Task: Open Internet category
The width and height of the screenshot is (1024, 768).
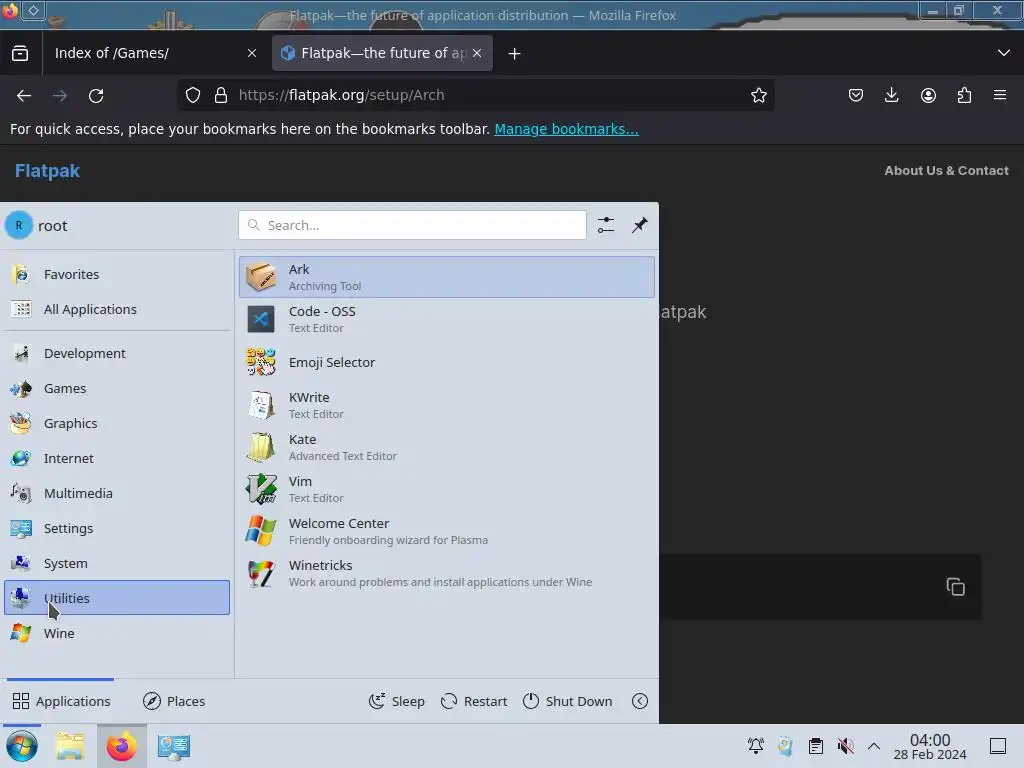Action: point(117,458)
